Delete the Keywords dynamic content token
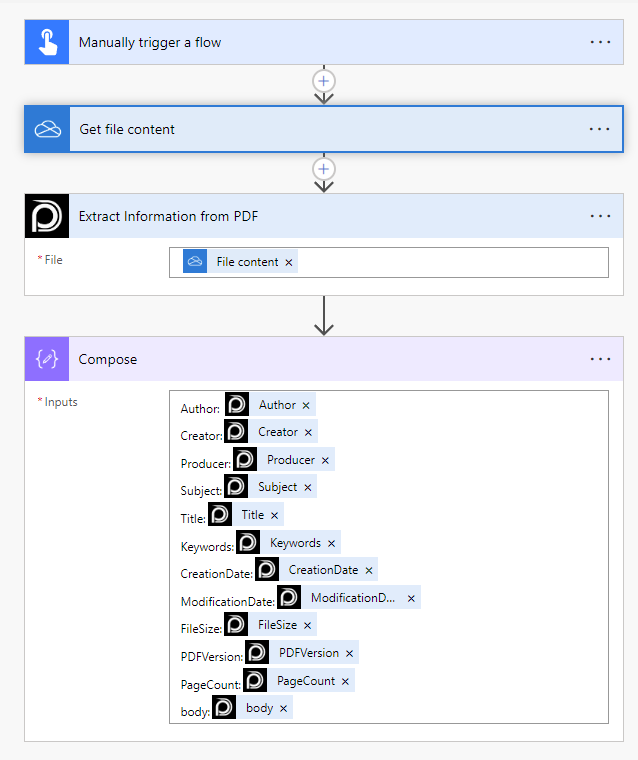The width and height of the screenshot is (638, 760). [x=331, y=543]
